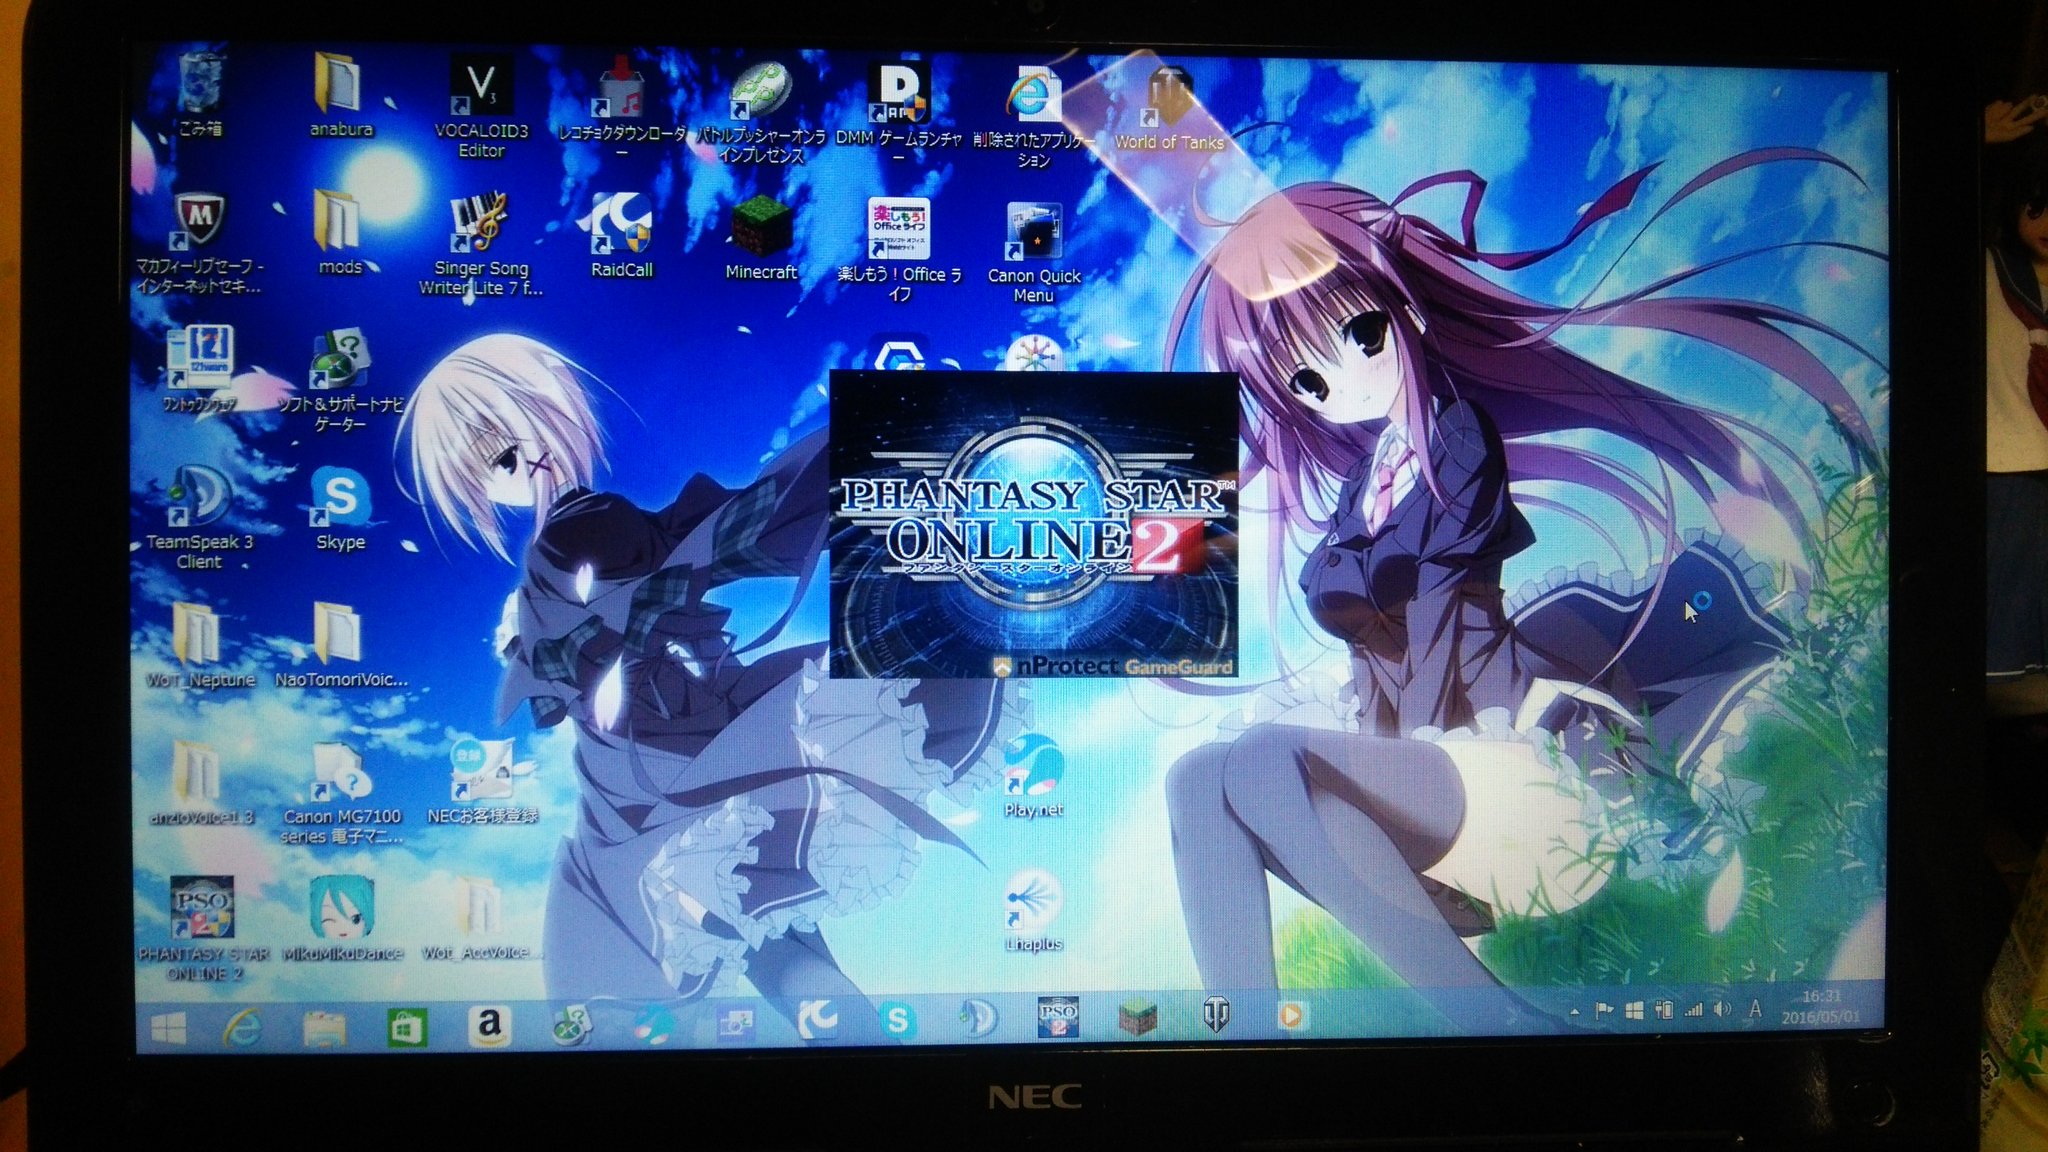Viewport: 2048px width, 1152px height.
Task: Open volume speaker tray icon
Action: [1722, 1009]
